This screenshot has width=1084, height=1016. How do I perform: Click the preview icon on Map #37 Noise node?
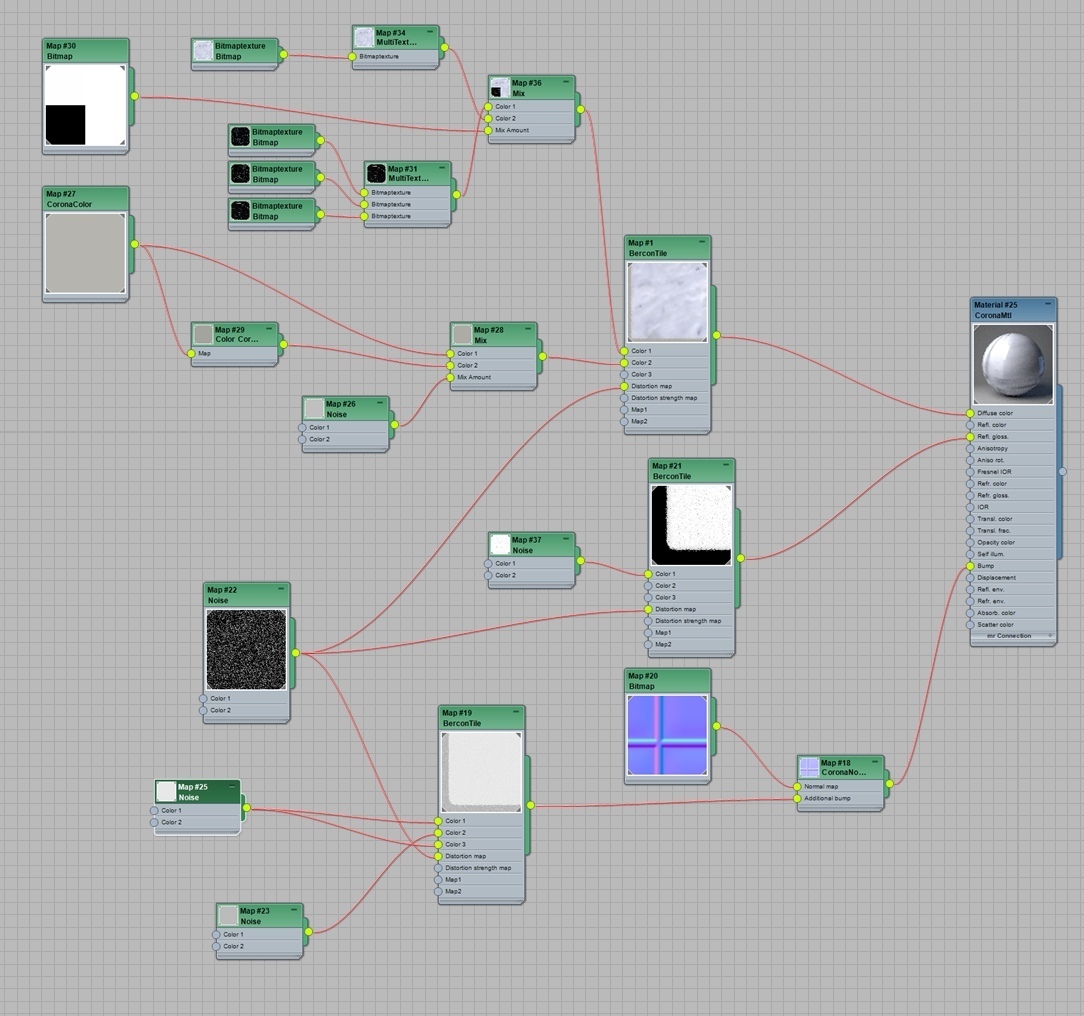[x=500, y=545]
